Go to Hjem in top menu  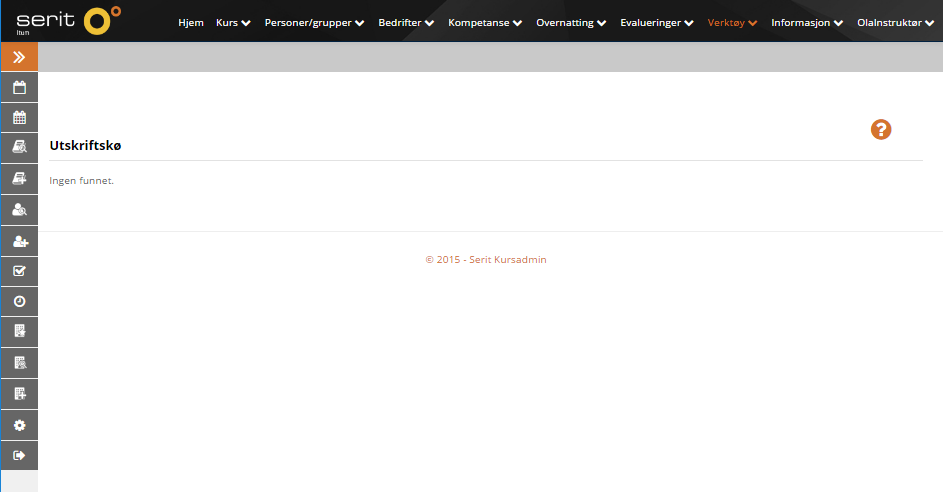(191, 22)
